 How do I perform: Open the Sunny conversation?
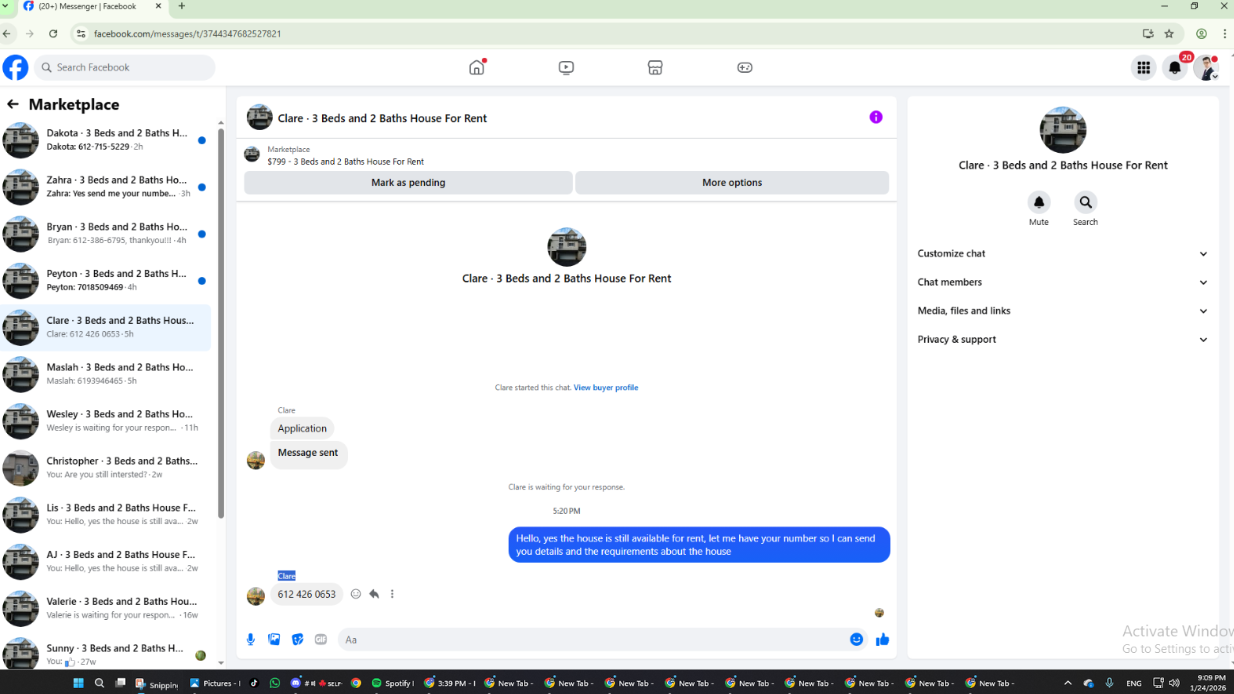coord(106,654)
